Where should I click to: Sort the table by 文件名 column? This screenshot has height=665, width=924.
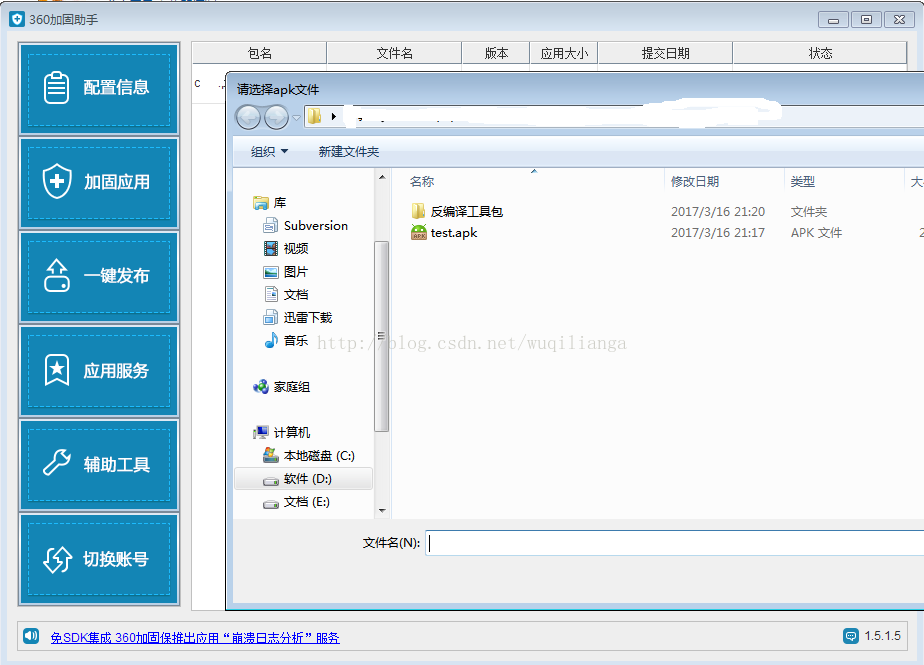394,53
